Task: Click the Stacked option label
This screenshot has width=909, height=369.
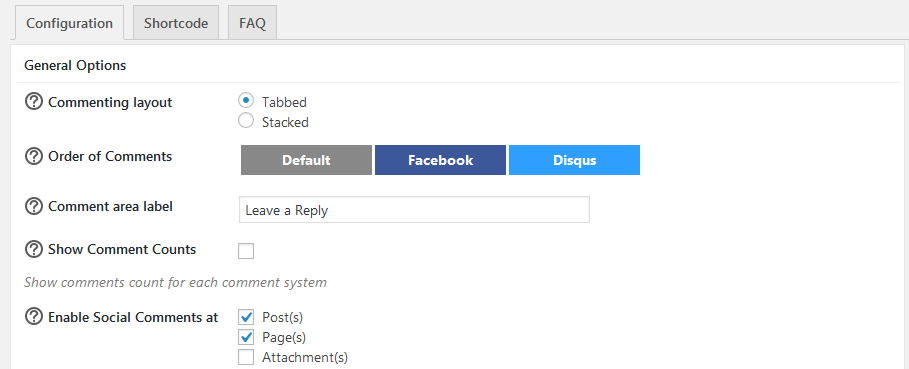Action: 285,122
